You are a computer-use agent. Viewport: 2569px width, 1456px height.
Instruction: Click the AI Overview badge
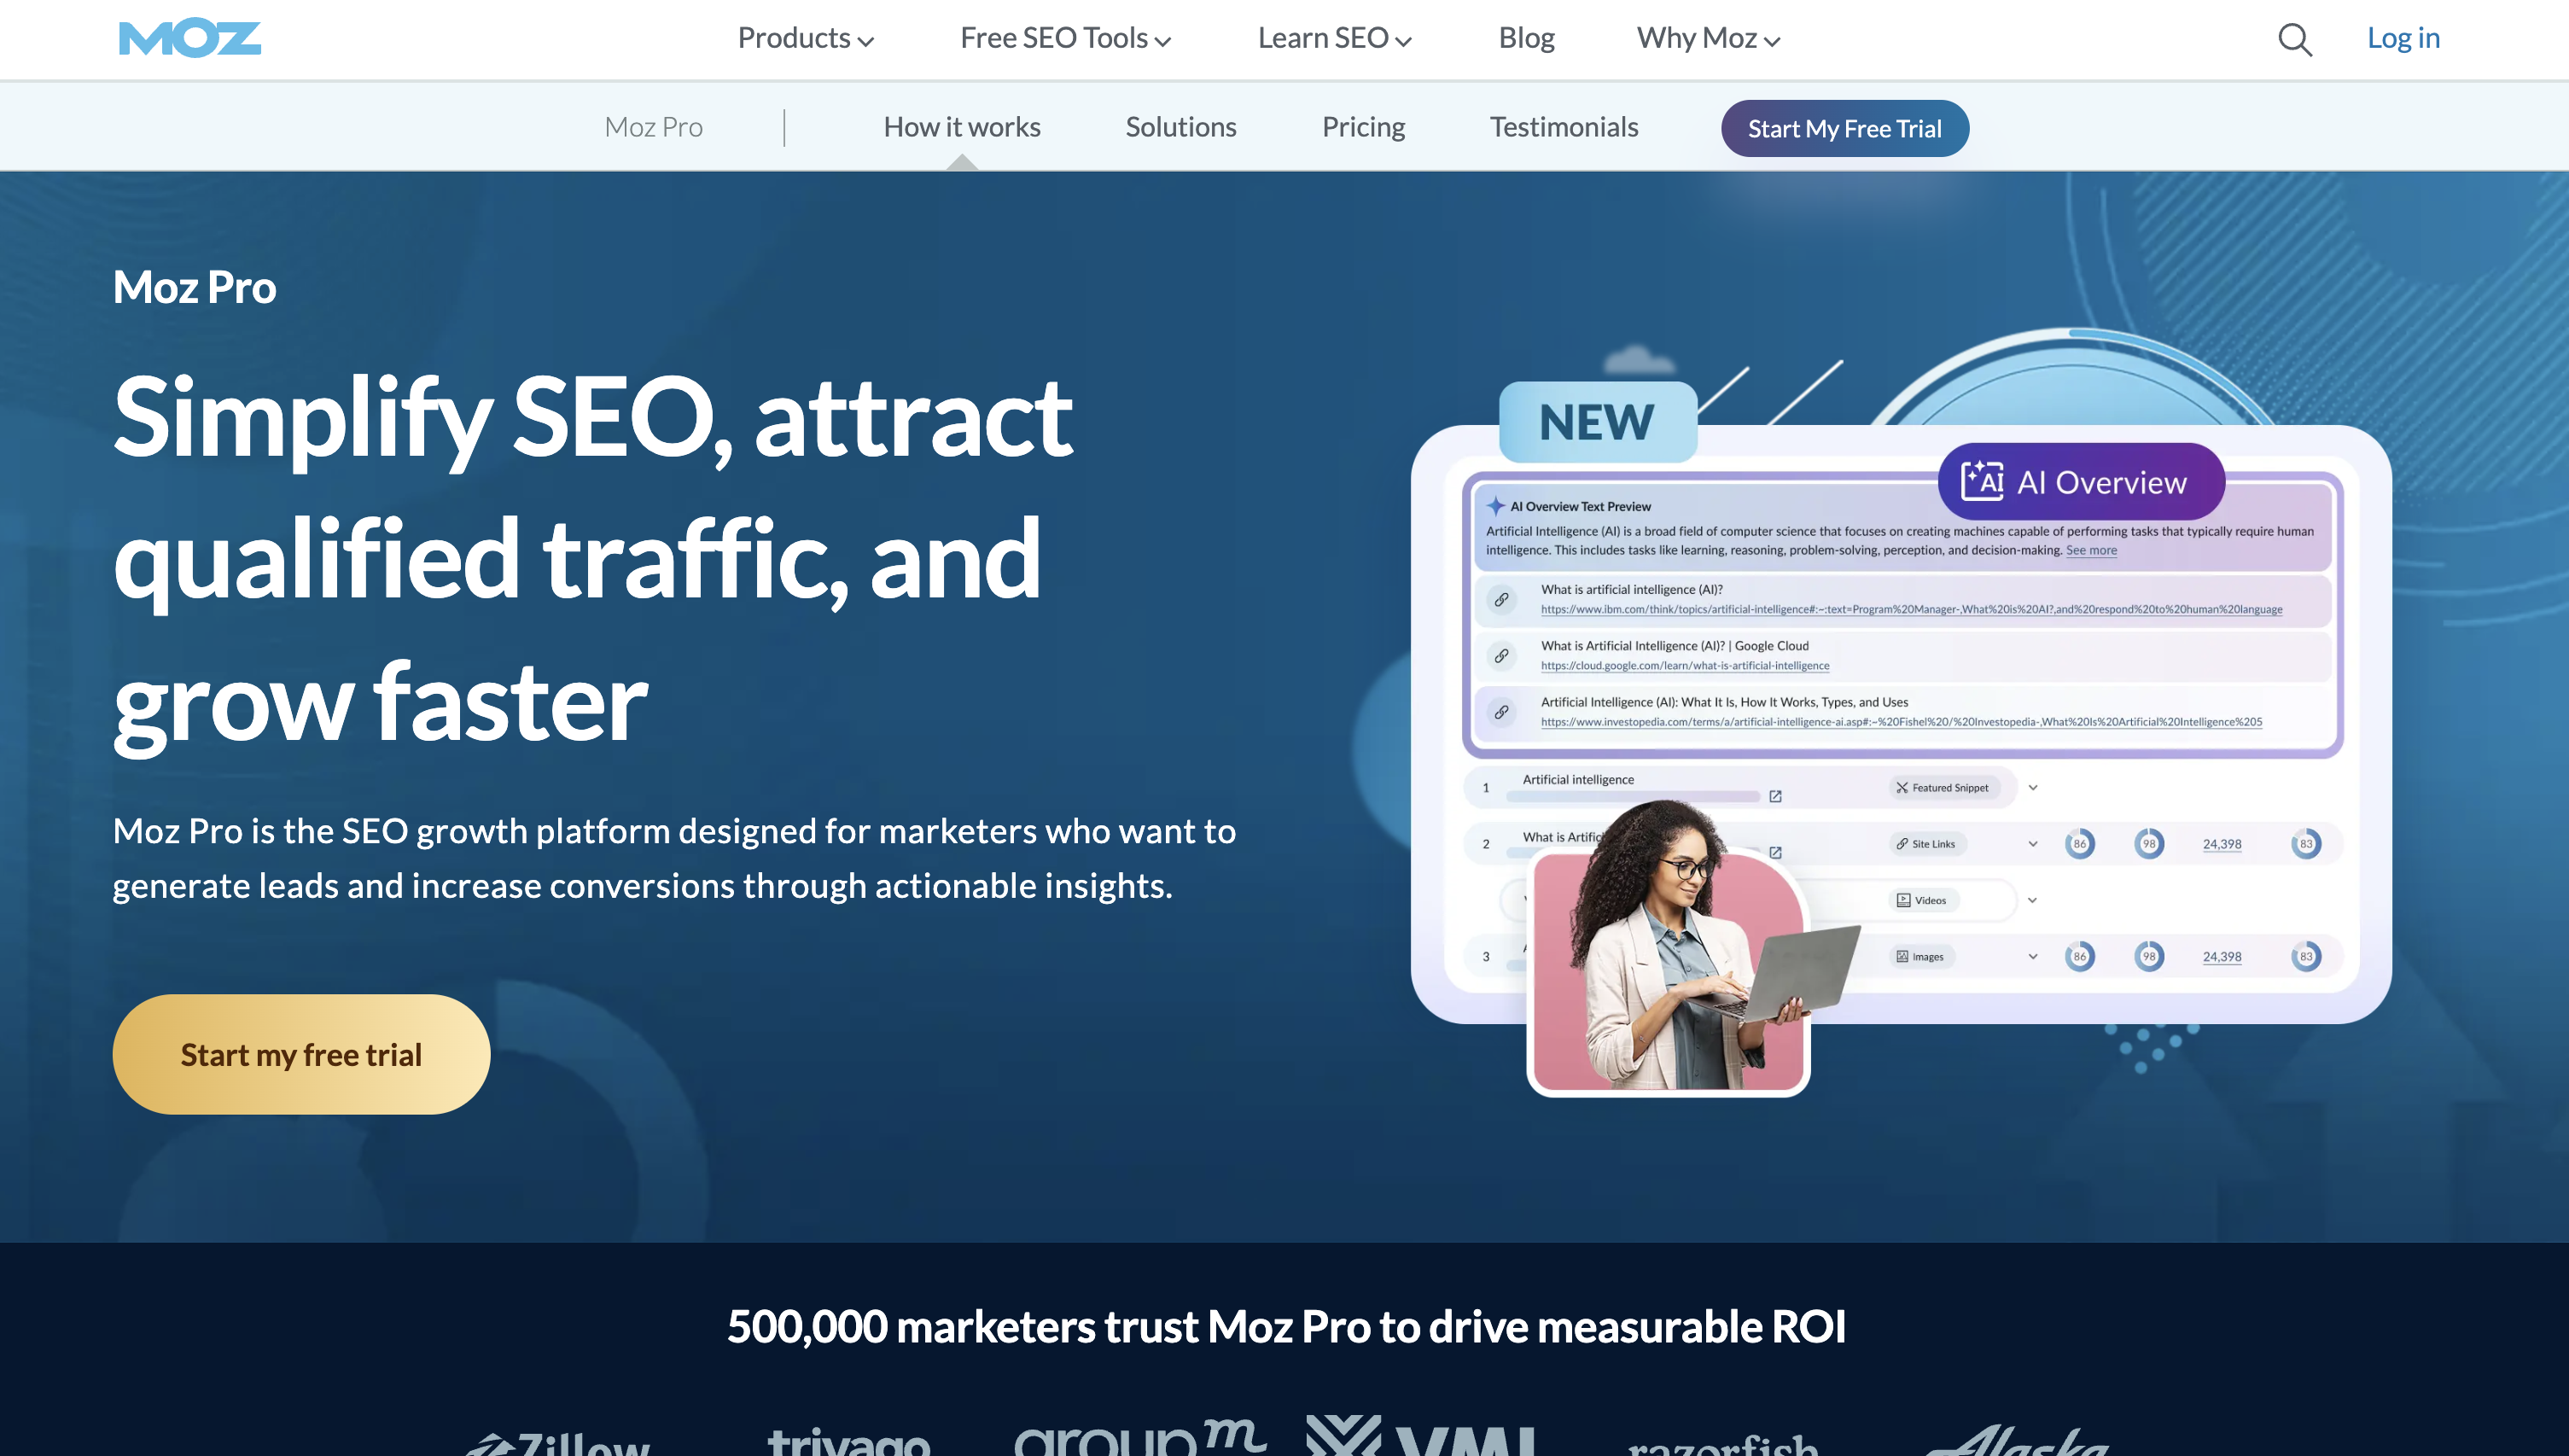[2081, 481]
